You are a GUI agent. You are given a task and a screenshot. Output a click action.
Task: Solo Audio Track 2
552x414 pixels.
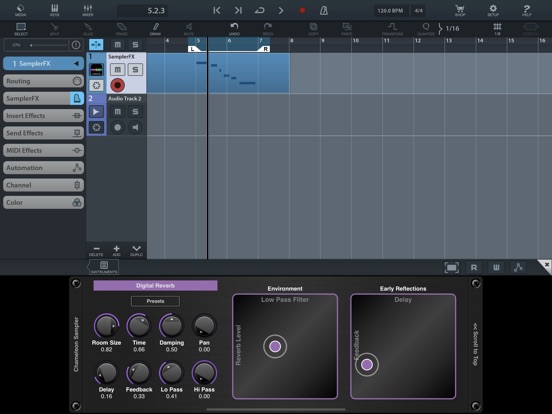pyautogui.click(x=135, y=112)
